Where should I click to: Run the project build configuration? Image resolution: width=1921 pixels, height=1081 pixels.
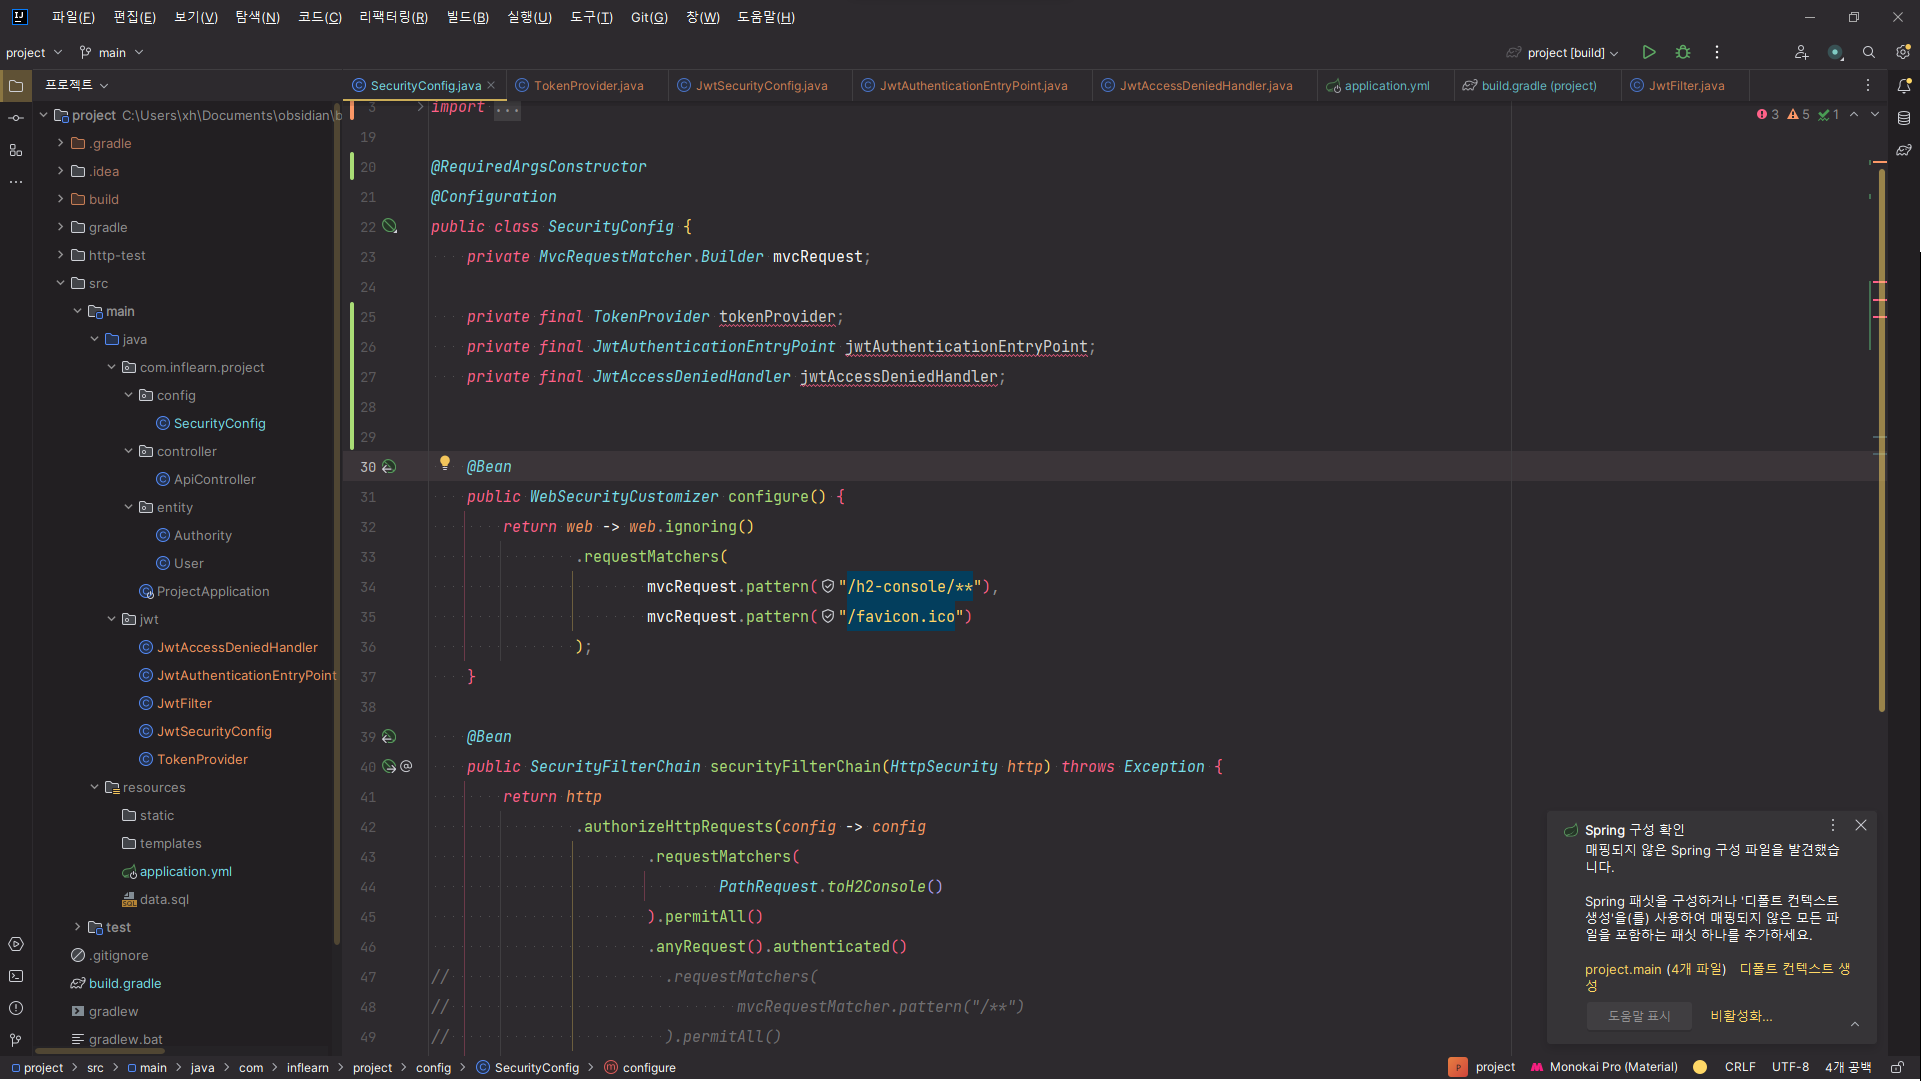[1649, 52]
